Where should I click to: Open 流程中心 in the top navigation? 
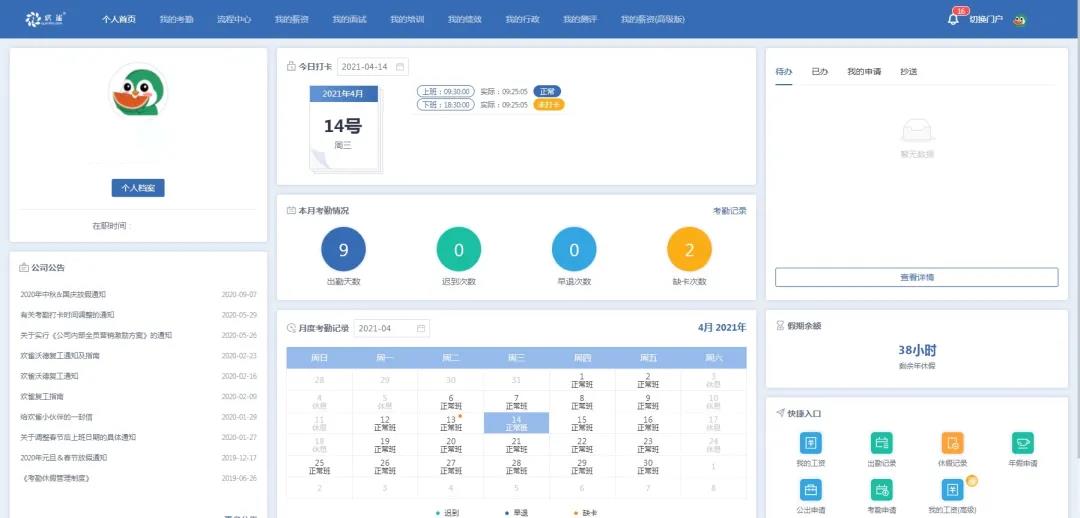(234, 19)
